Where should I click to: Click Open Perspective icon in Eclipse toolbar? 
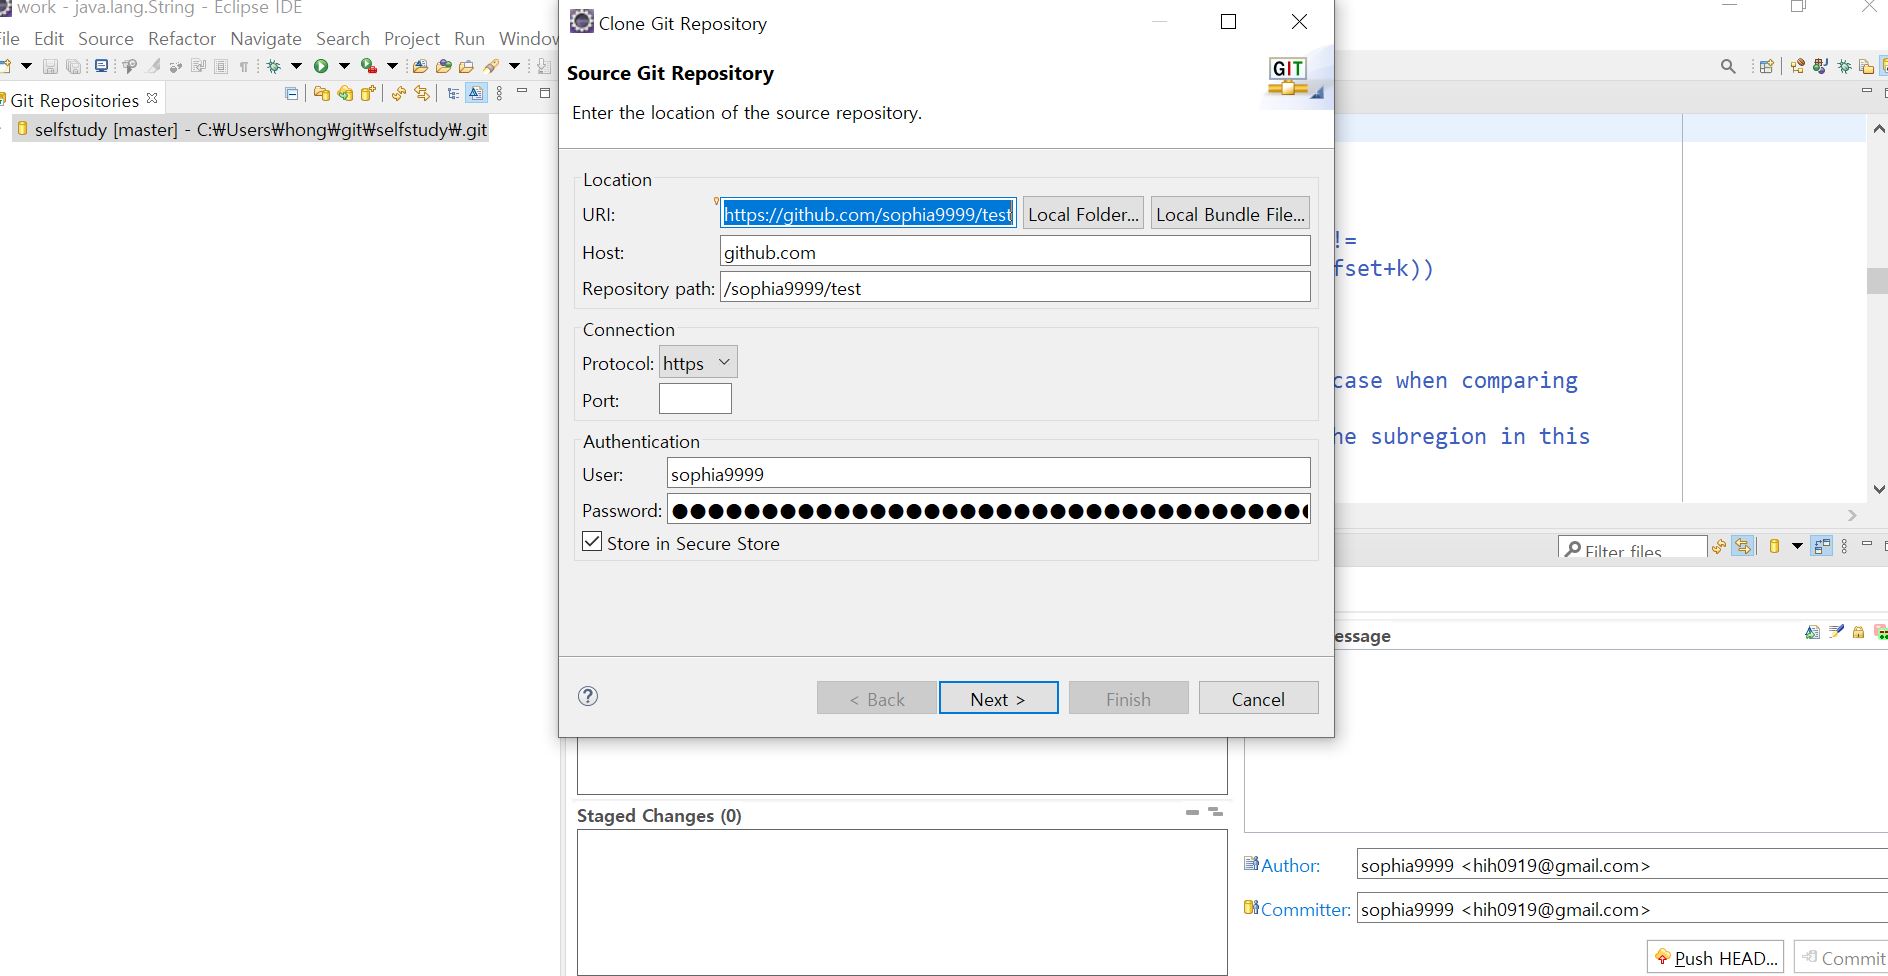[x=1767, y=66]
